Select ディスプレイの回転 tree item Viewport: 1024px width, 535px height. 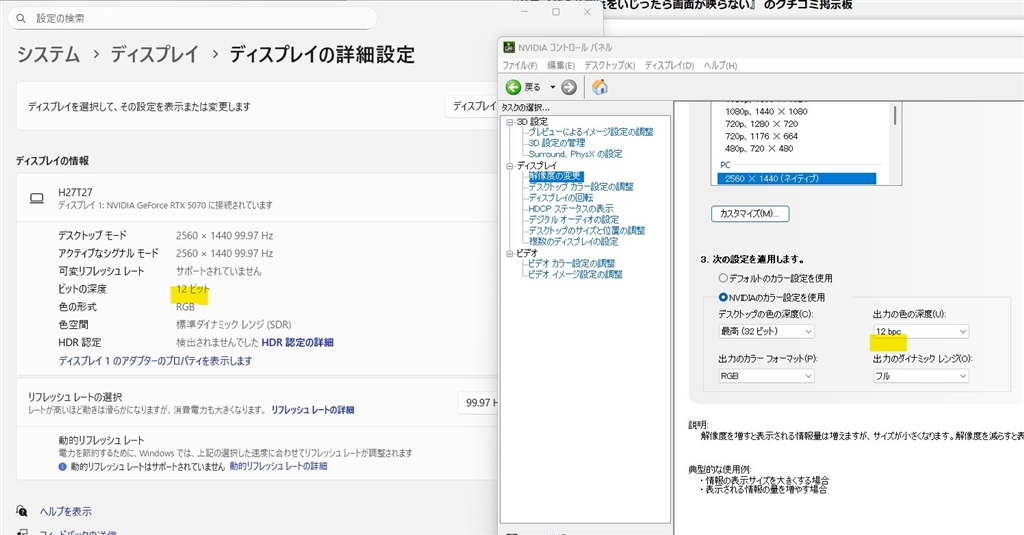[560, 197]
